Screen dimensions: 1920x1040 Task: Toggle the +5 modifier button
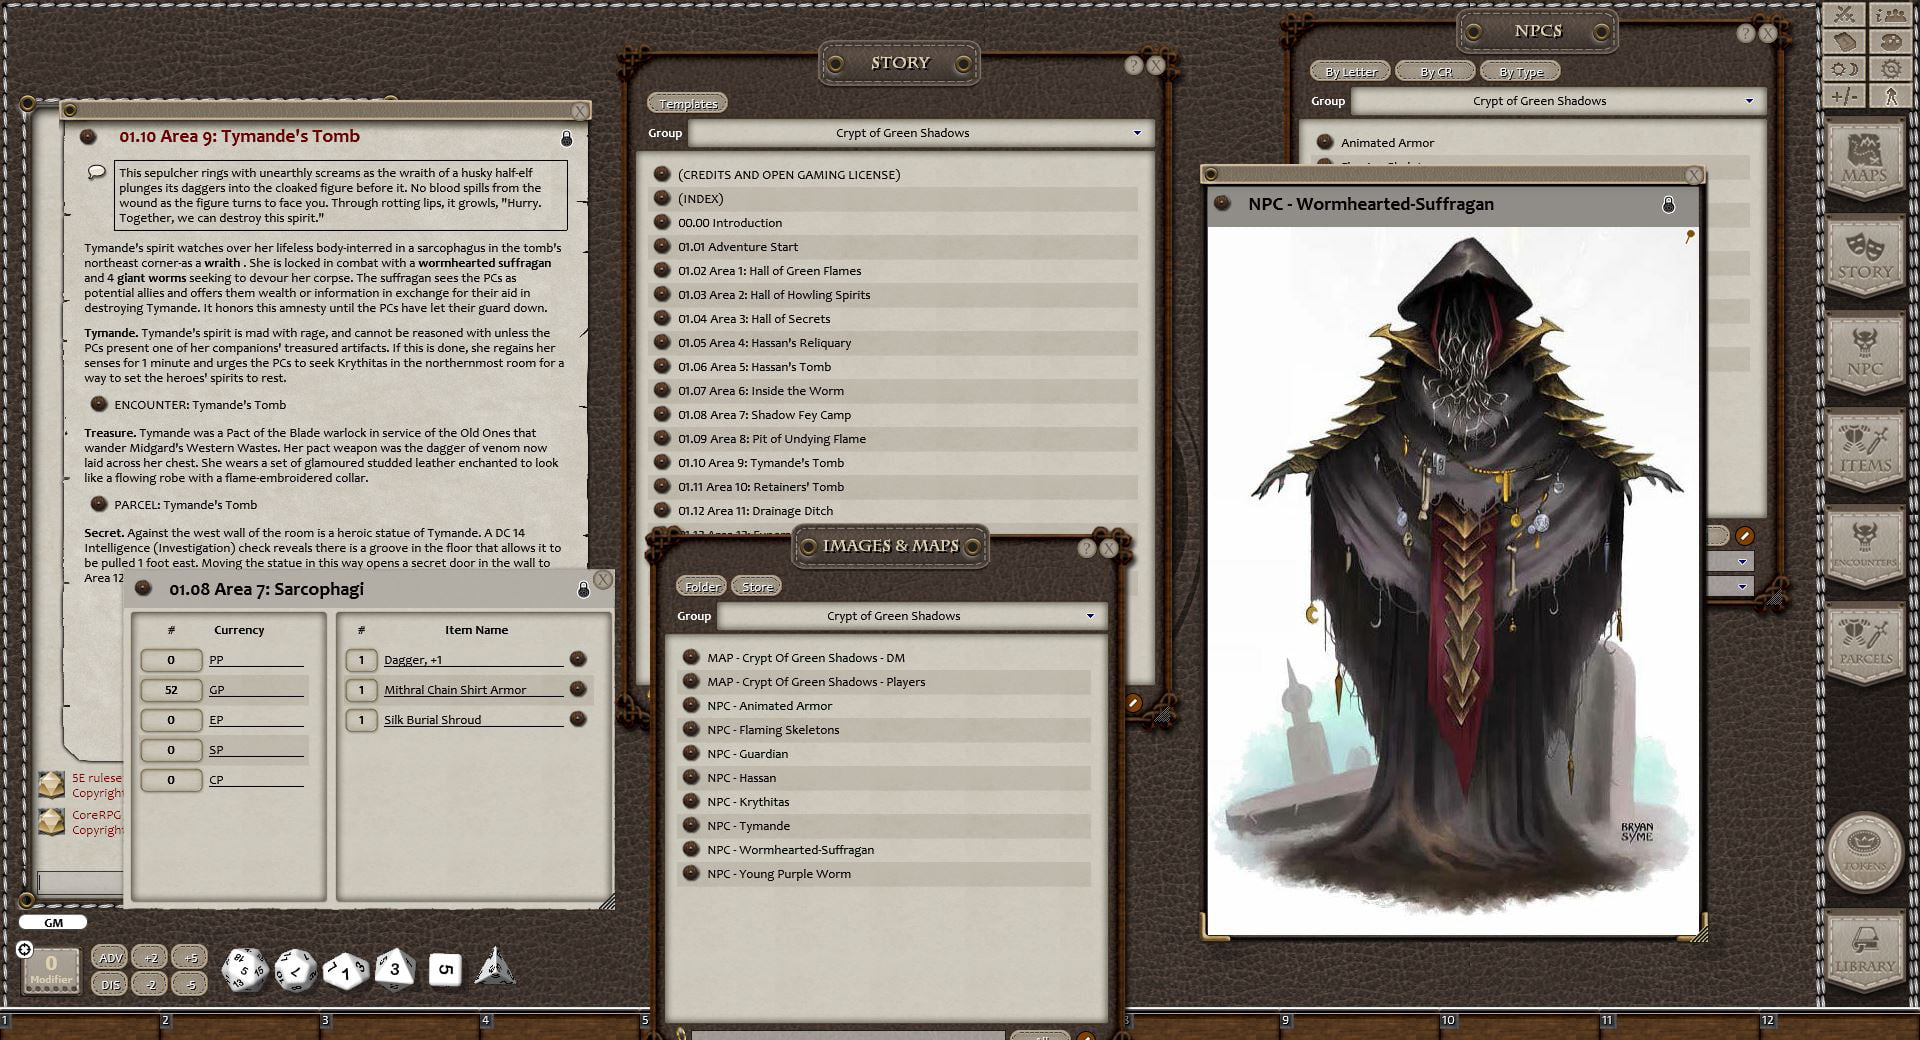click(x=190, y=957)
